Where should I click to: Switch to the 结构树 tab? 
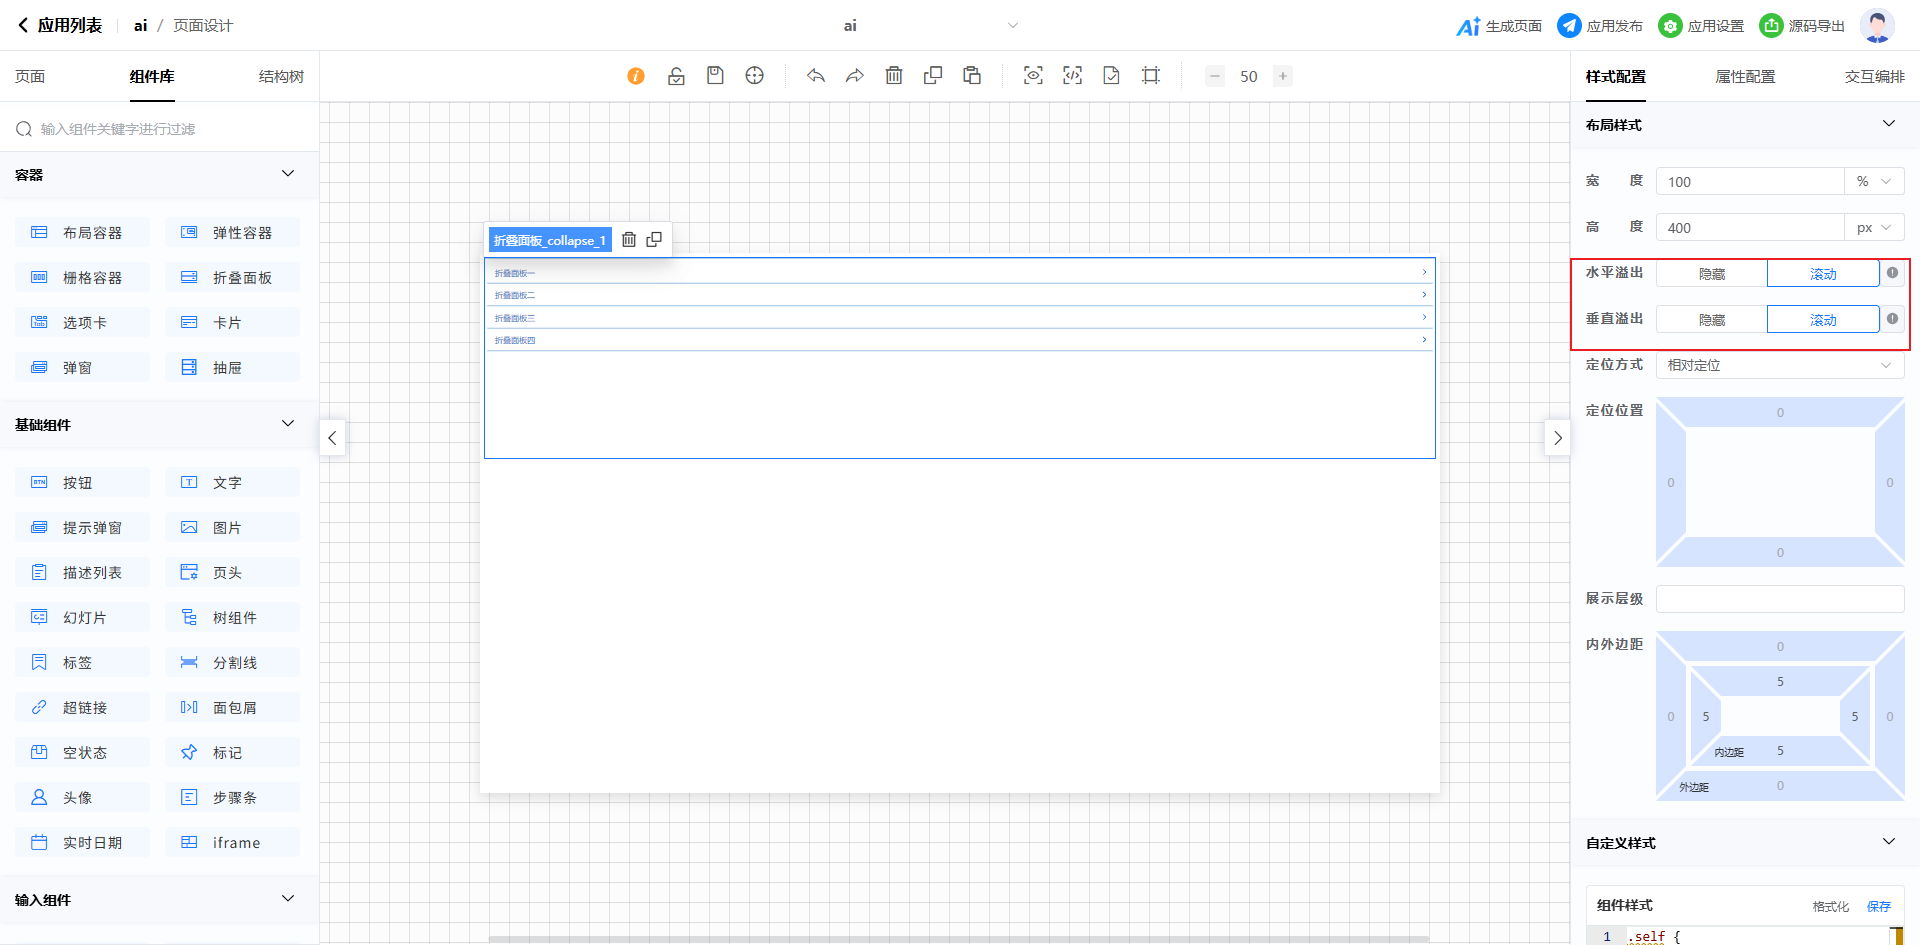click(x=281, y=77)
